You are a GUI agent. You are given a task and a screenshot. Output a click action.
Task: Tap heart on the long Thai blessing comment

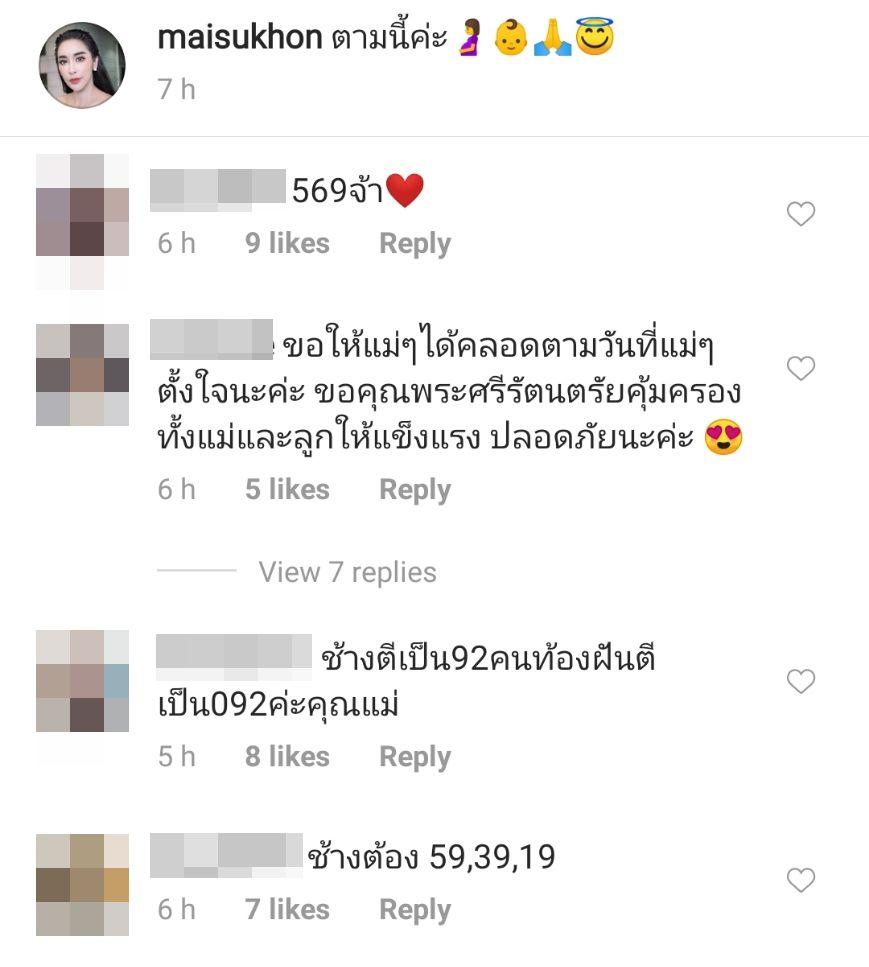pos(801,368)
